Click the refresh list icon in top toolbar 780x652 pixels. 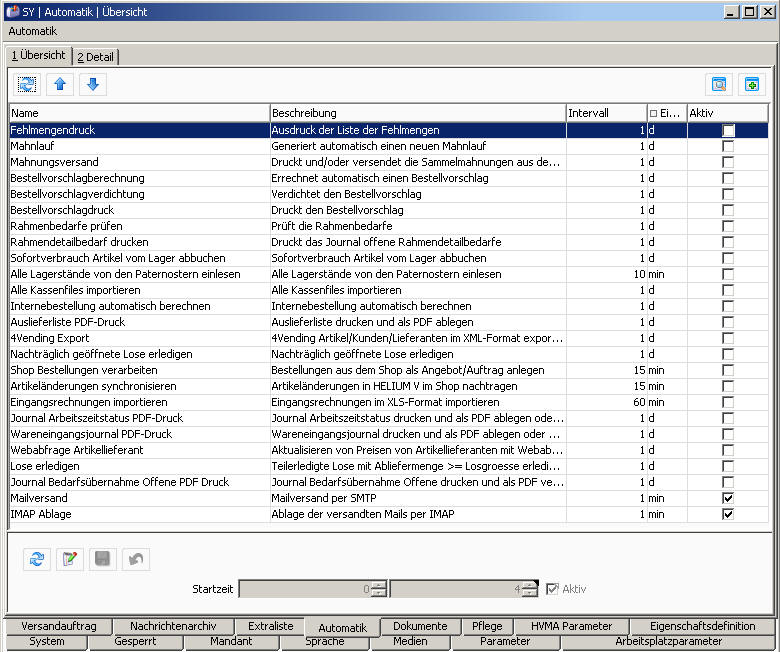pos(26,85)
